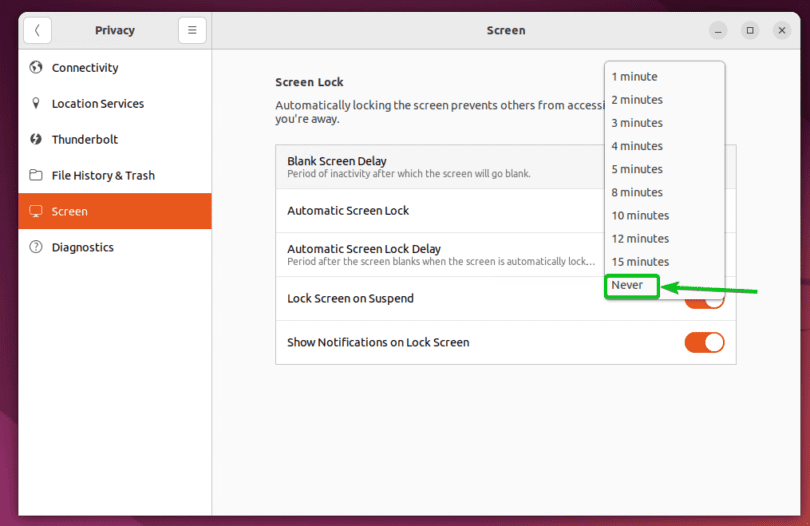Click the Thunderbolt lightning icon
The image size is (810, 526).
[36, 140]
